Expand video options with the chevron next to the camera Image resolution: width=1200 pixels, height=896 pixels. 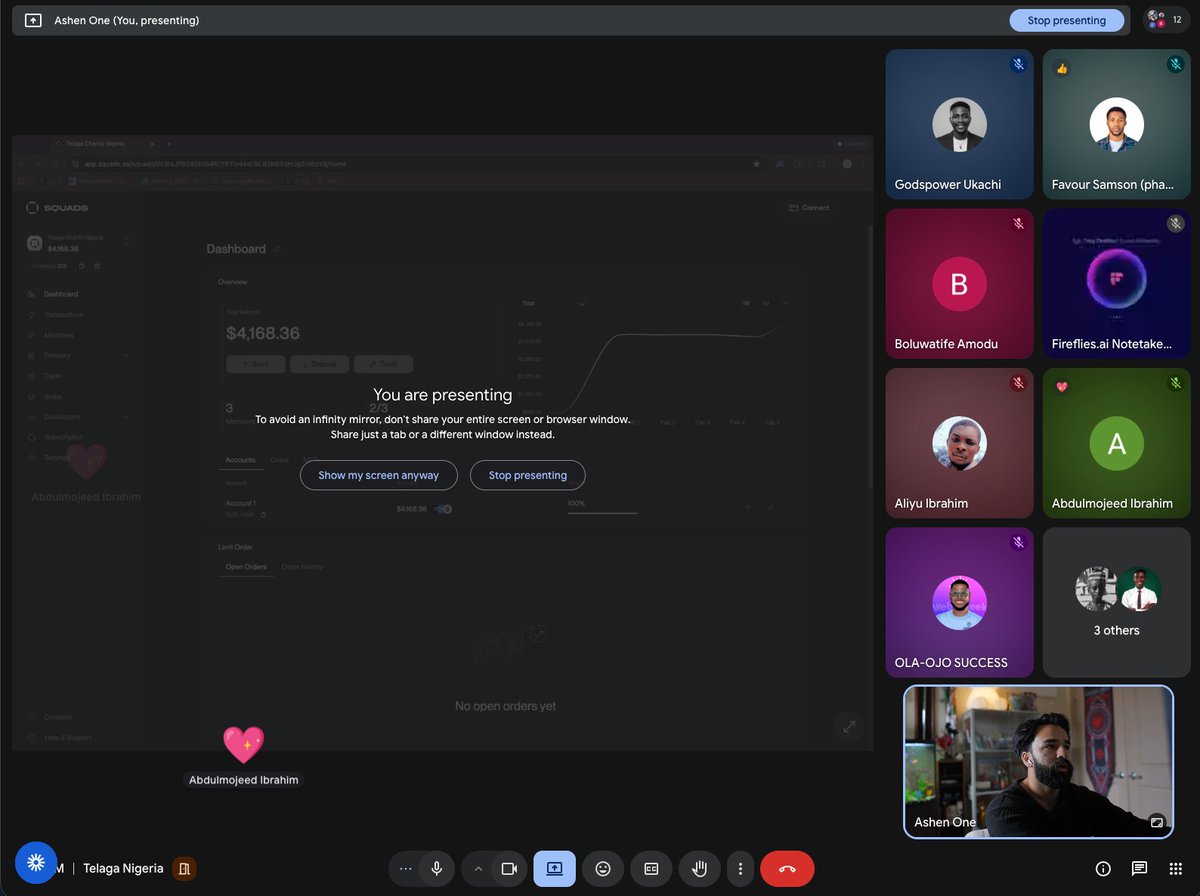coord(478,868)
